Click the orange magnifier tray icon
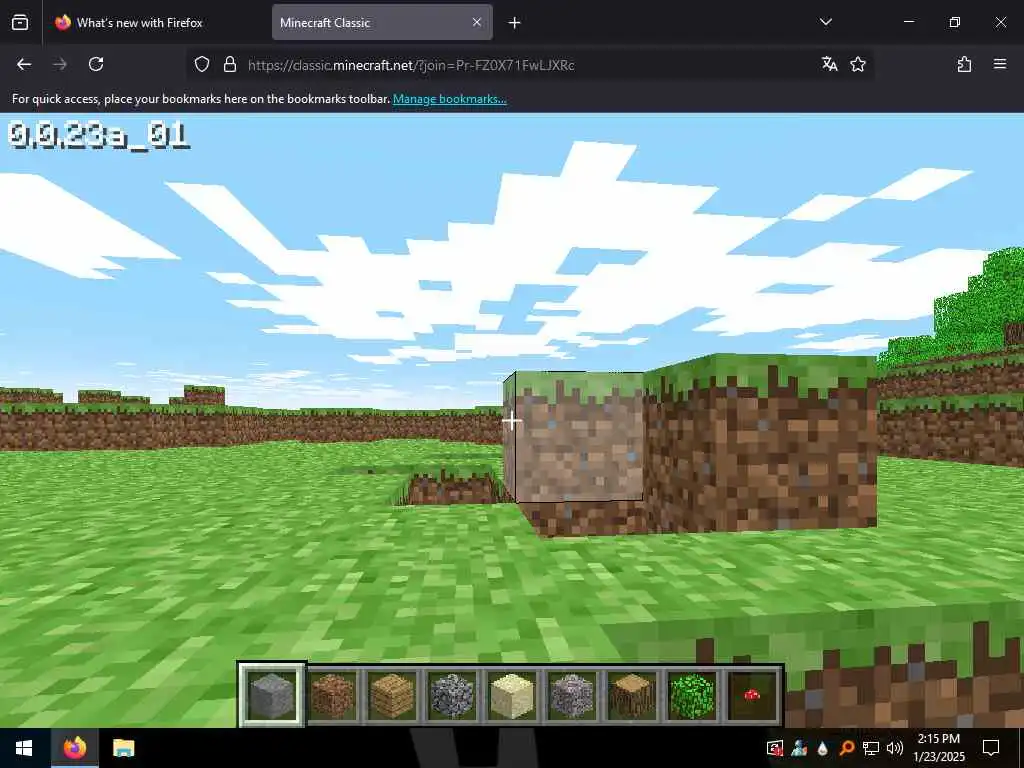Image resolution: width=1024 pixels, height=768 pixels. pos(846,748)
